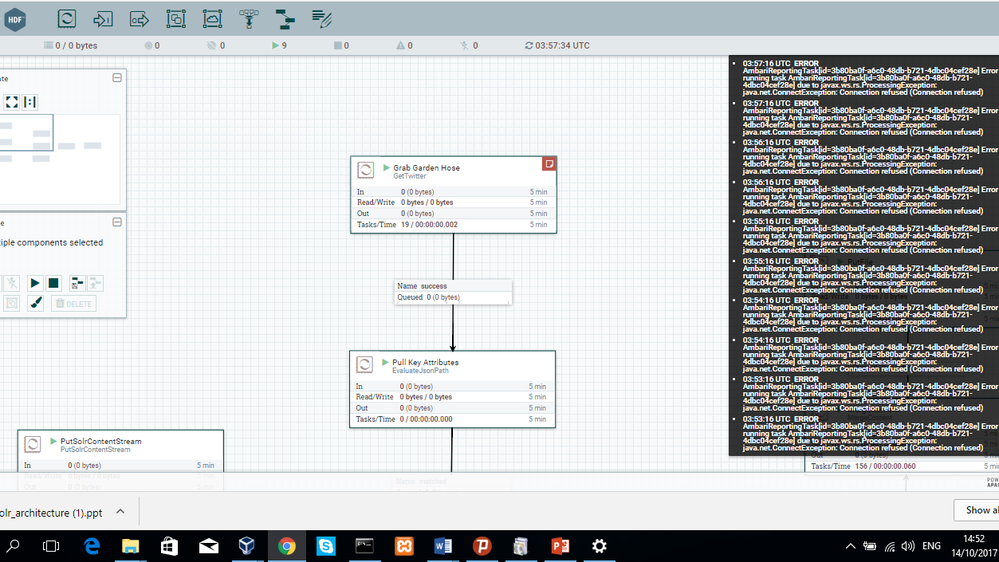Select the Remote Process Group cloud icon
The height and width of the screenshot is (562, 999).
pyautogui.click(x=212, y=18)
